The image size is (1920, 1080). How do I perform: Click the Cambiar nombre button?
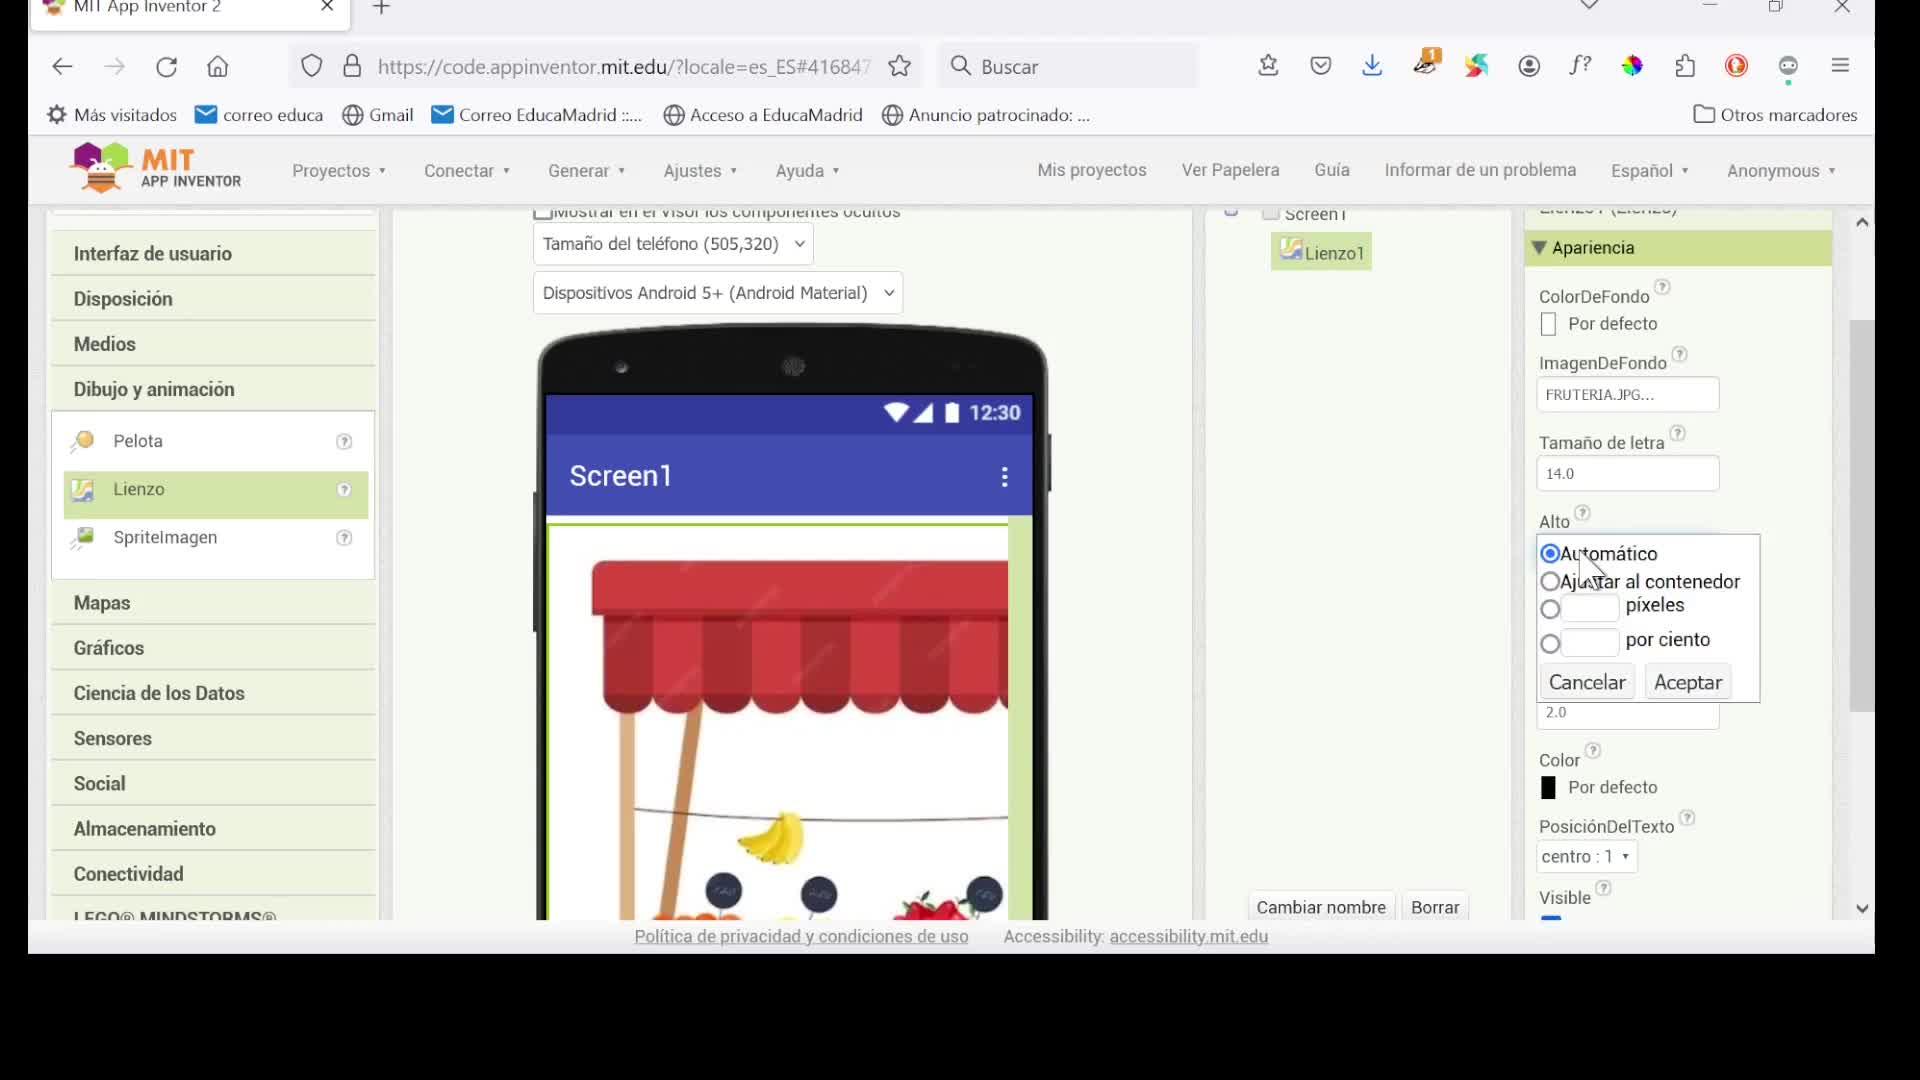tap(1320, 907)
